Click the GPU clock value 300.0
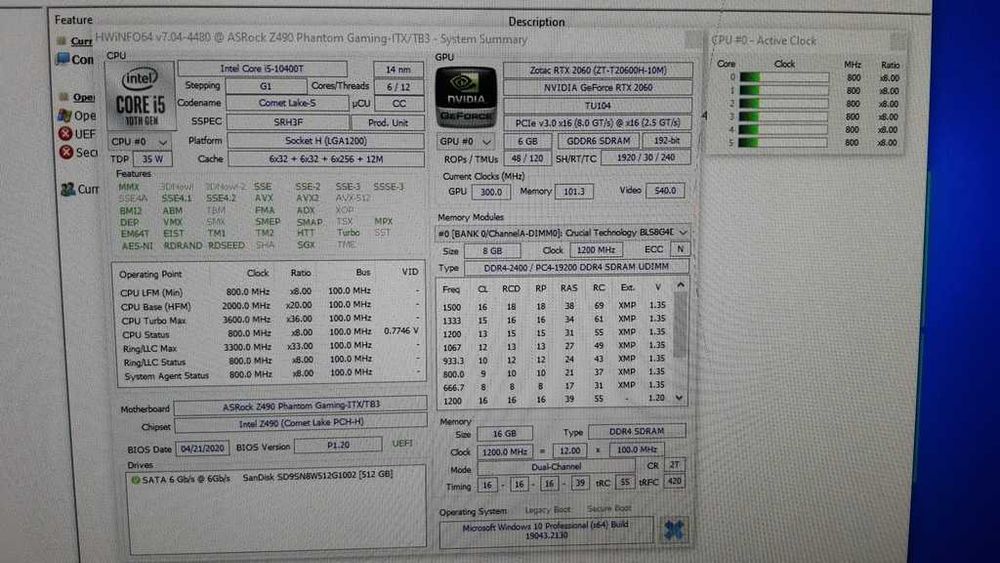 tap(490, 191)
